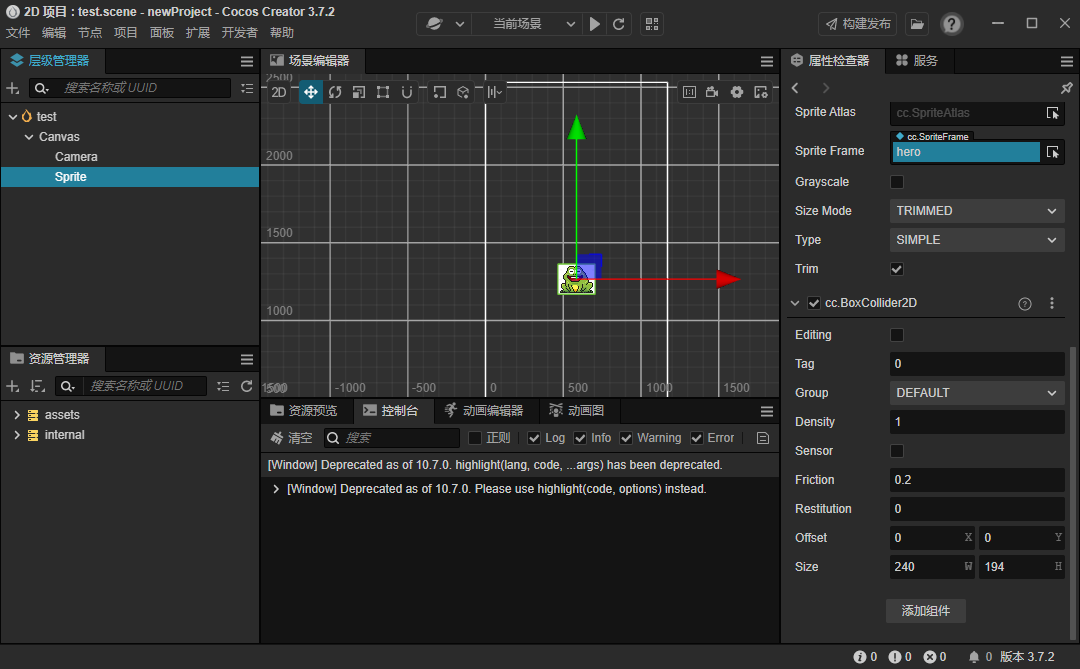Toggle the snap magnet tool
The width and height of the screenshot is (1080, 669).
click(407, 92)
